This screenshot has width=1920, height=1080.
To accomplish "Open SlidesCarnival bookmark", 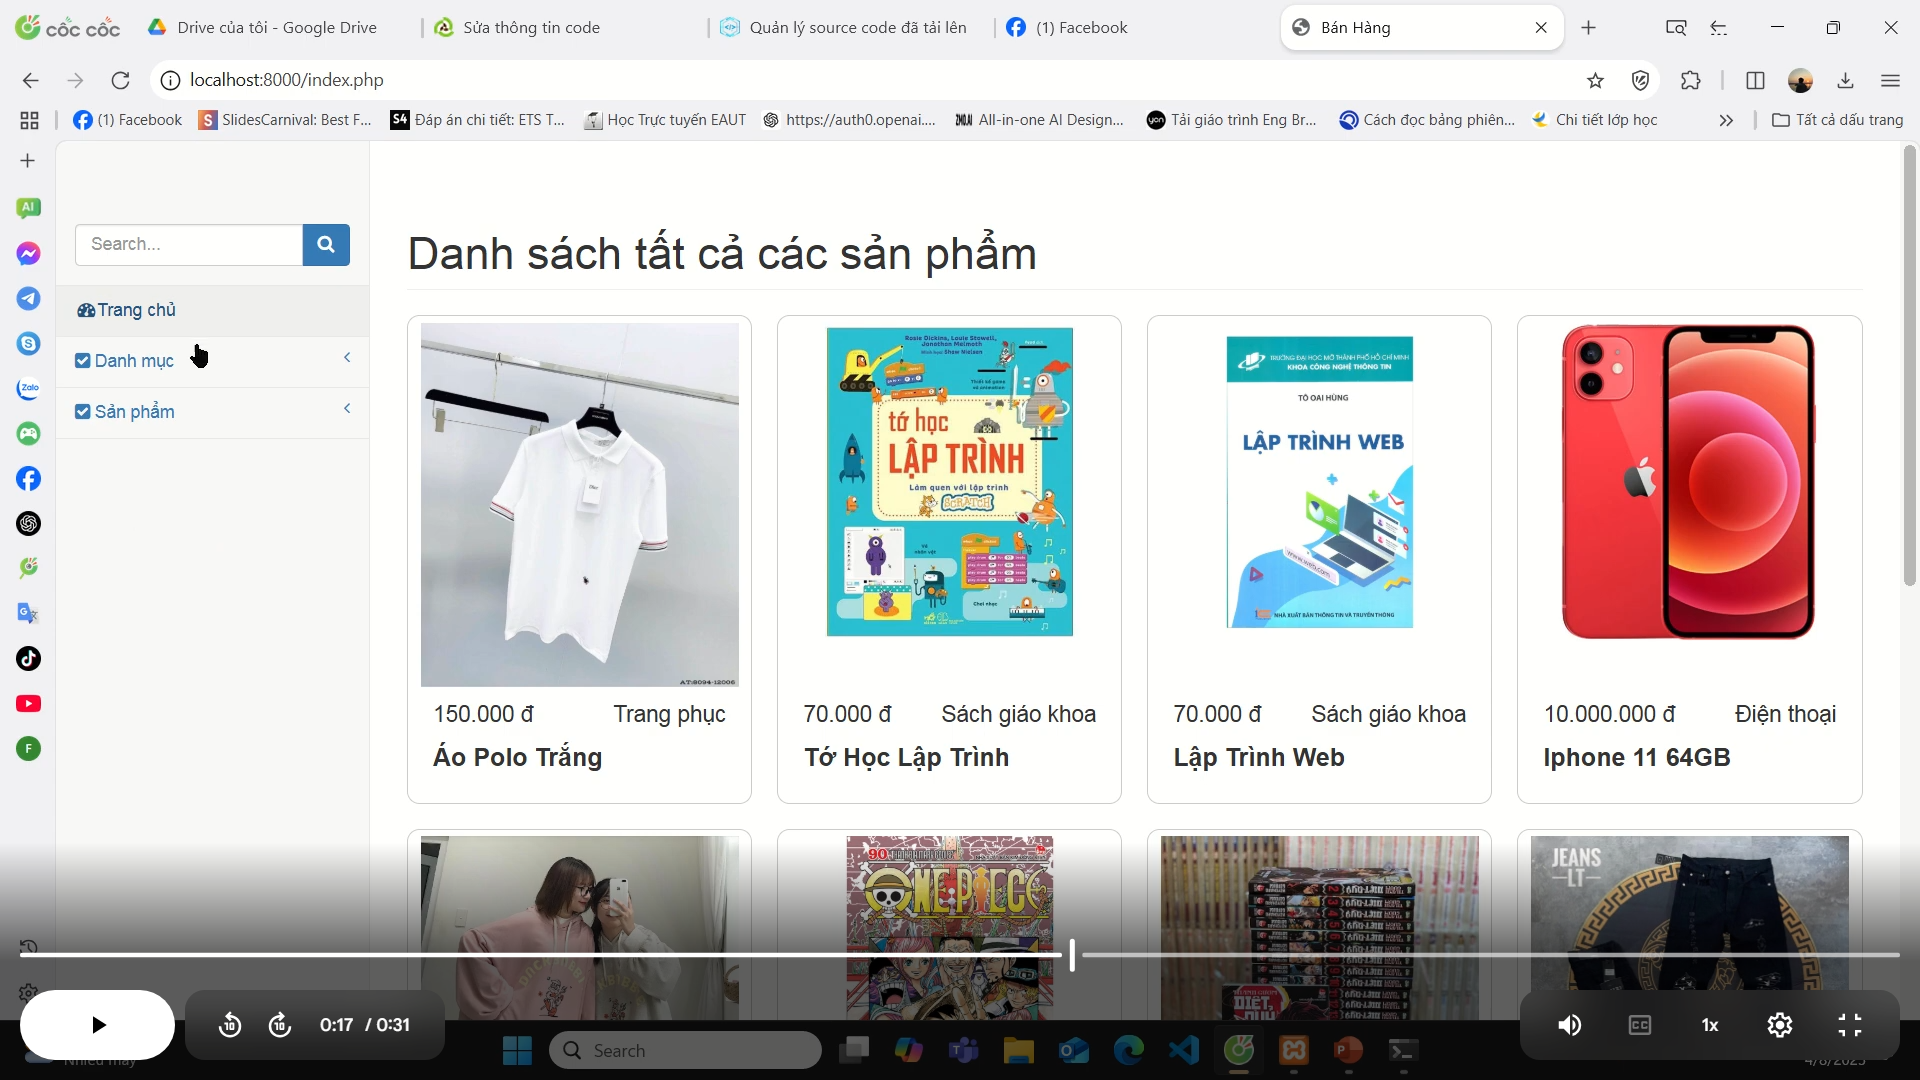I will click(x=285, y=120).
